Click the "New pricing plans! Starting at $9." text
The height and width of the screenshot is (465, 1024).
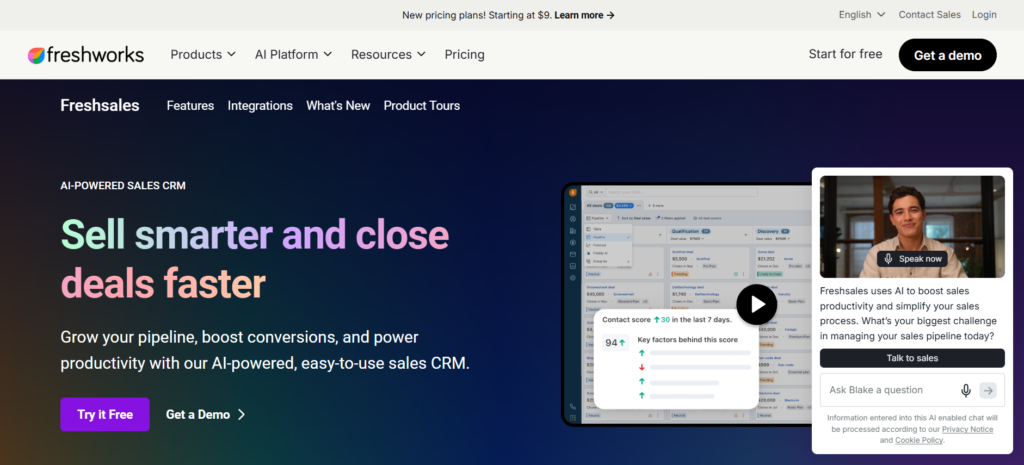[477, 14]
